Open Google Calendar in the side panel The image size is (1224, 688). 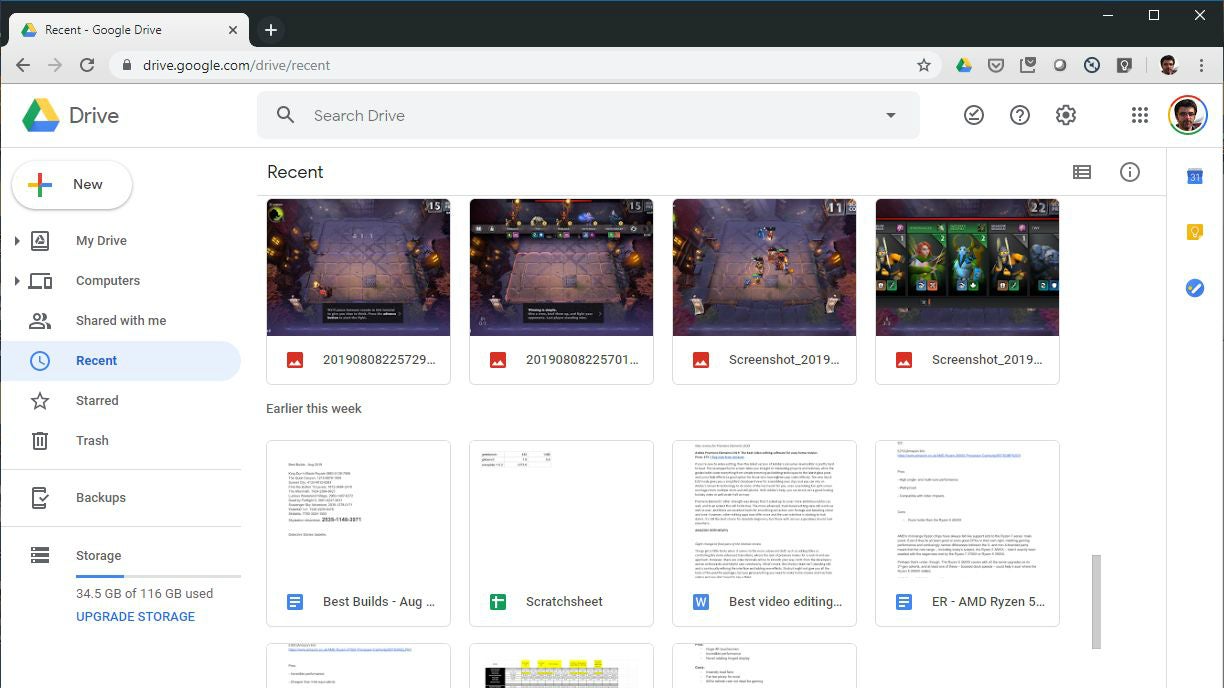(x=1195, y=177)
